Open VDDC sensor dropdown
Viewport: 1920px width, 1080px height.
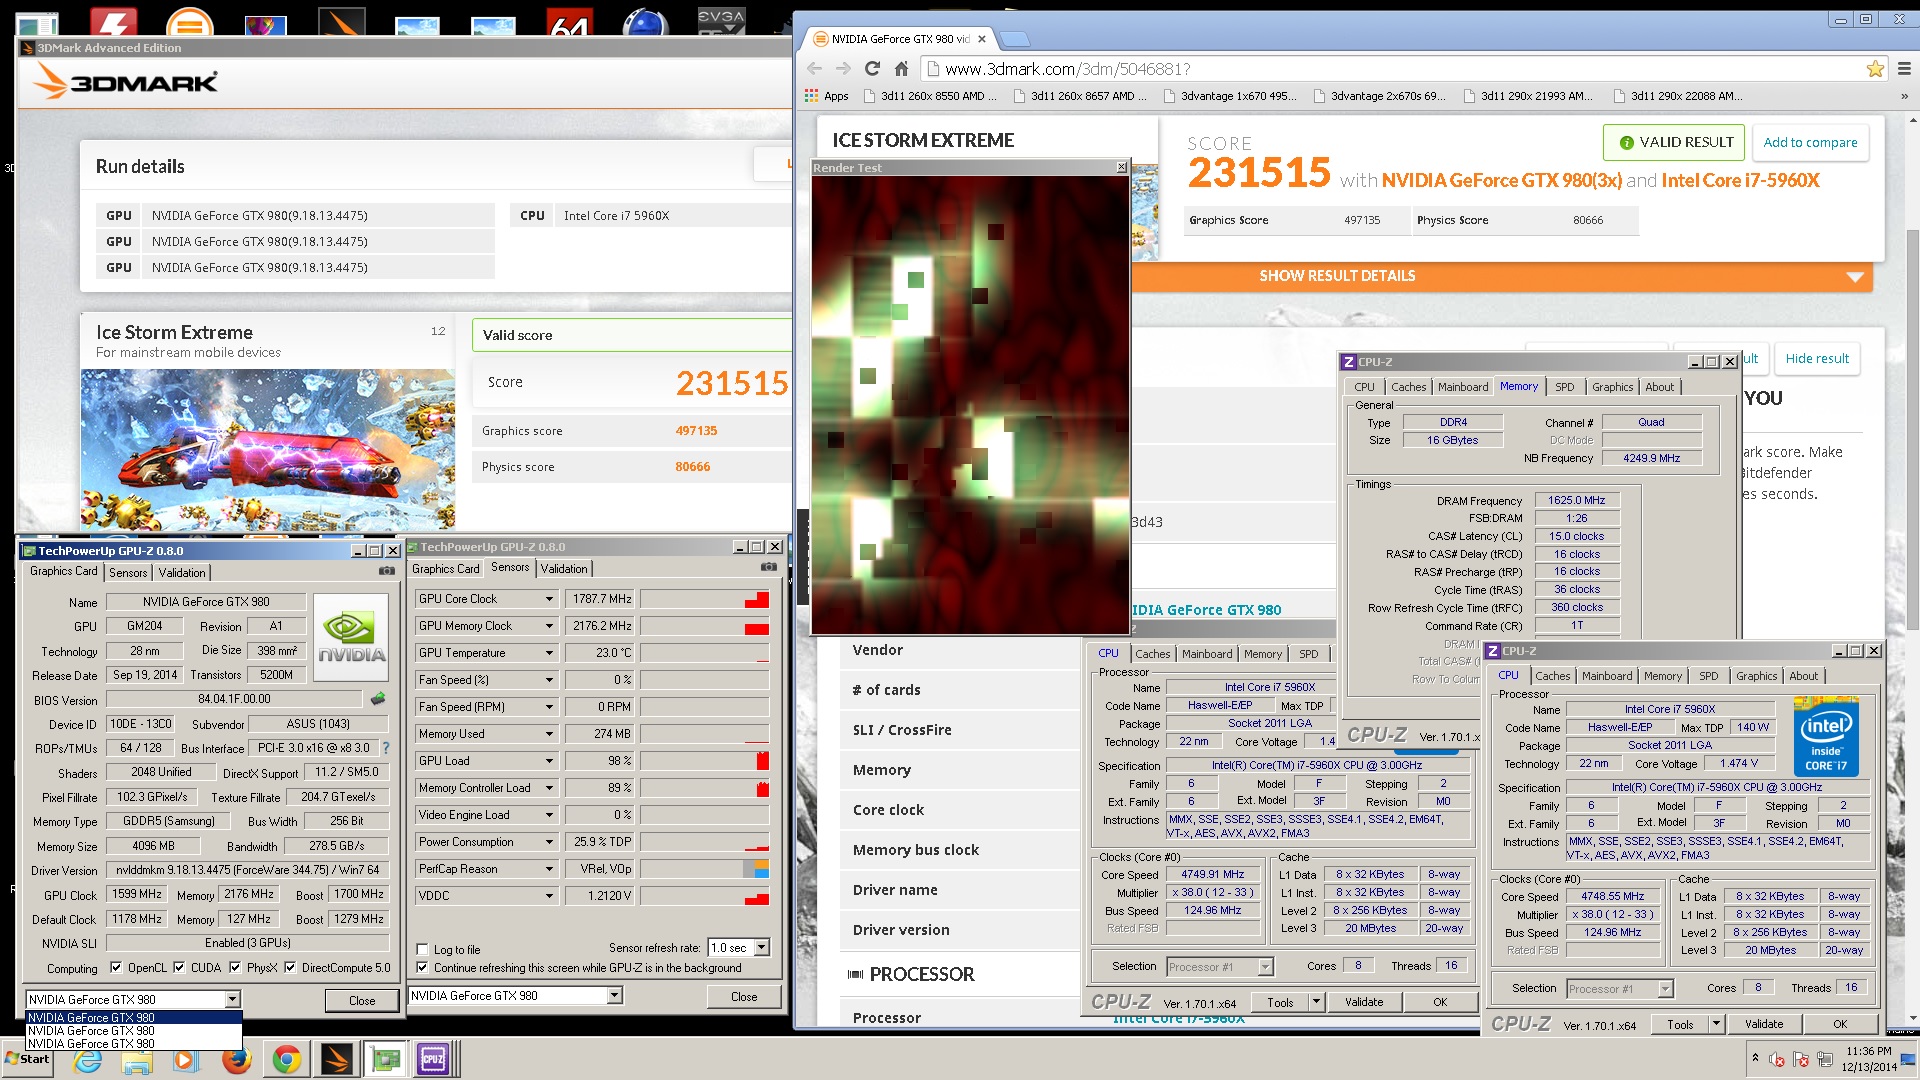click(549, 896)
